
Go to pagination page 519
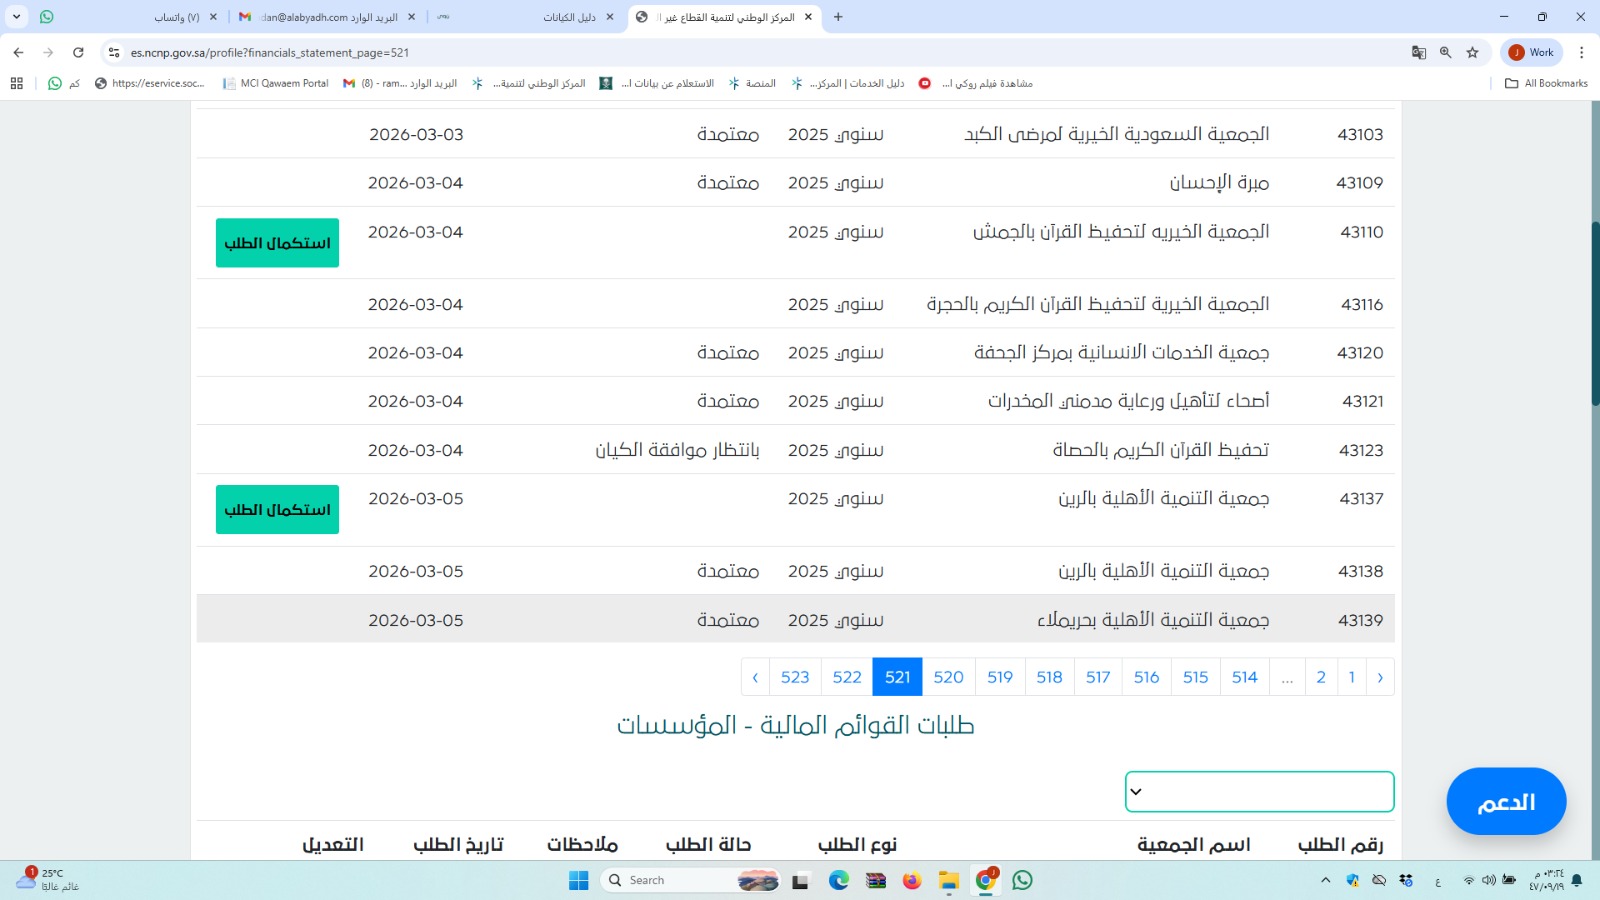1000,677
